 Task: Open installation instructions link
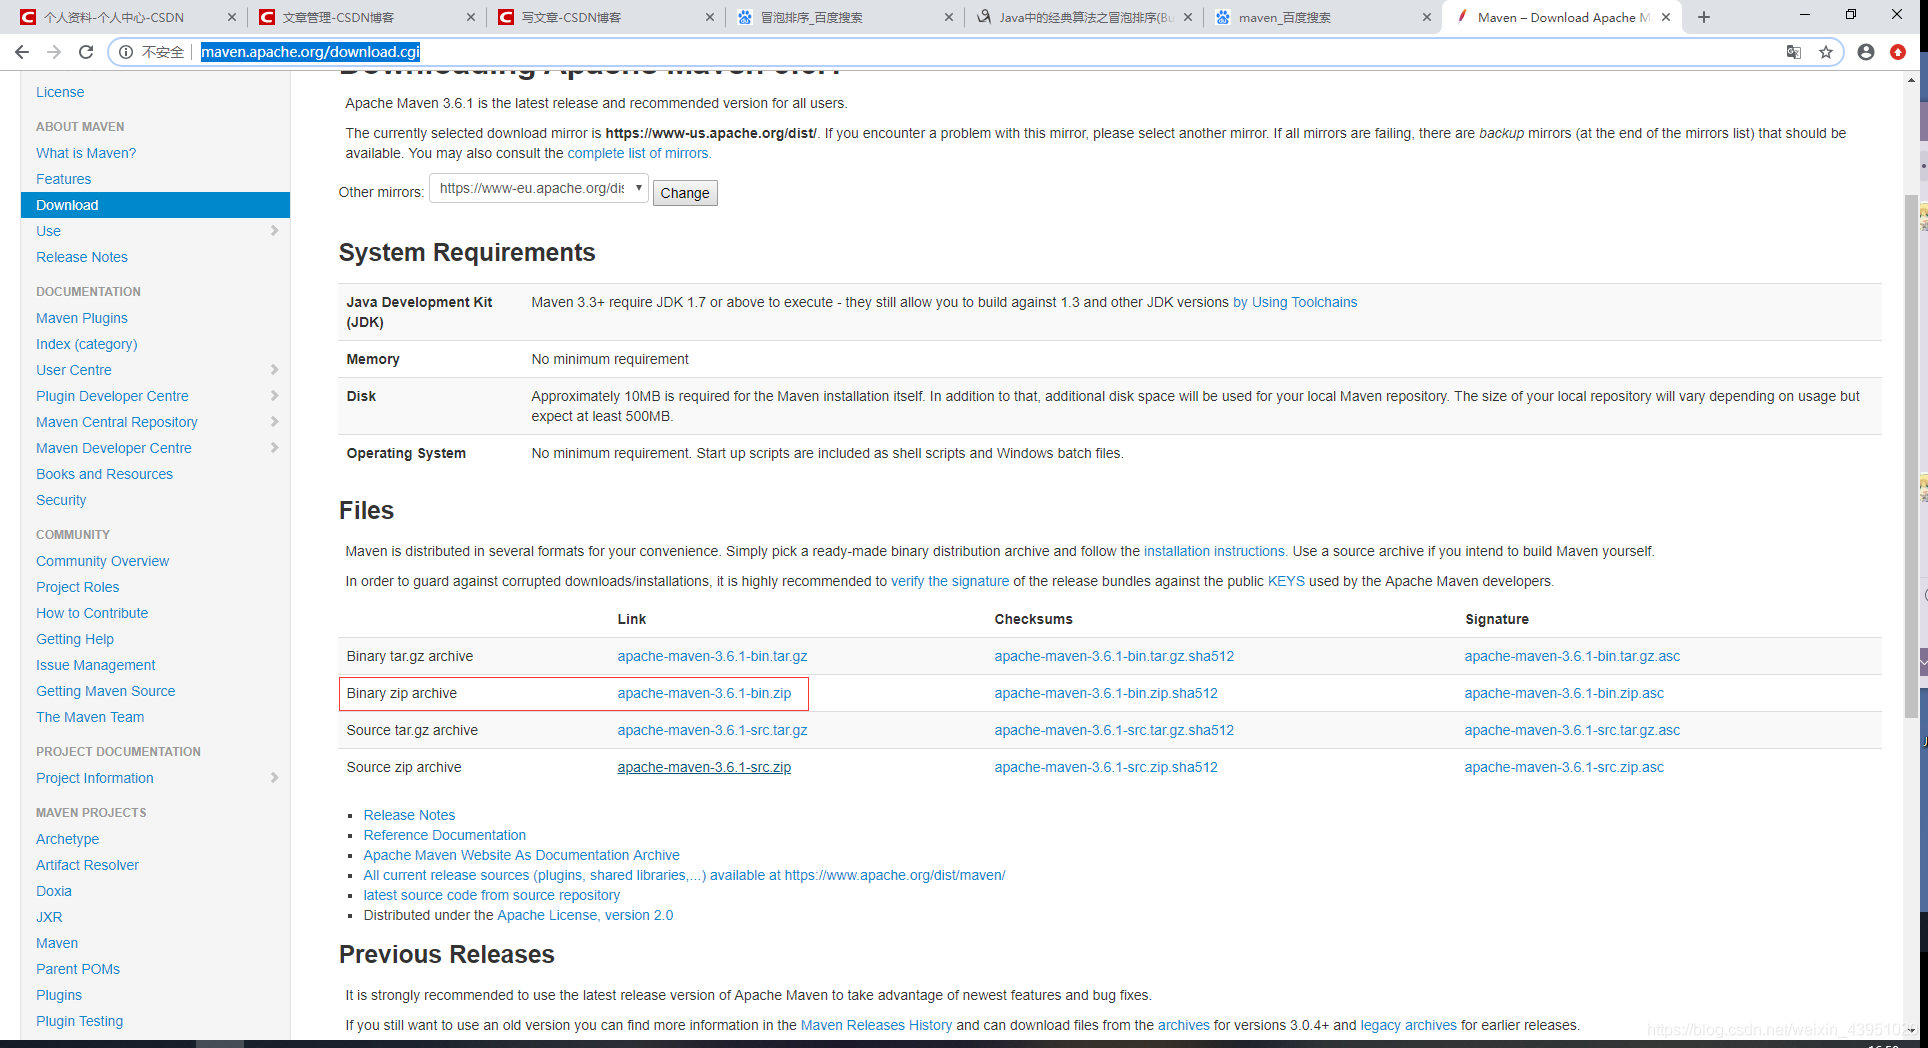click(x=1215, y=551)
